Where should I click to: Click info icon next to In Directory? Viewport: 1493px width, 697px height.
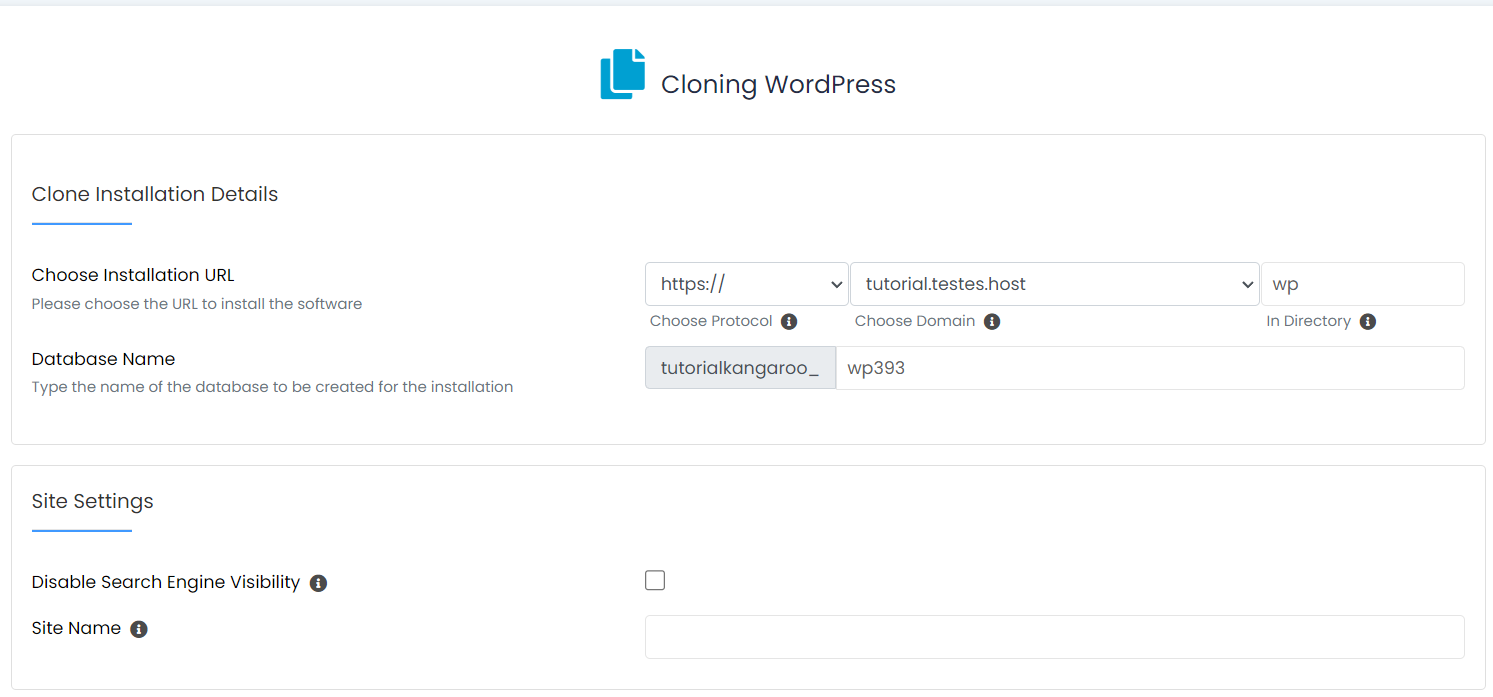pyautogui.click(x=1368, y=321)
